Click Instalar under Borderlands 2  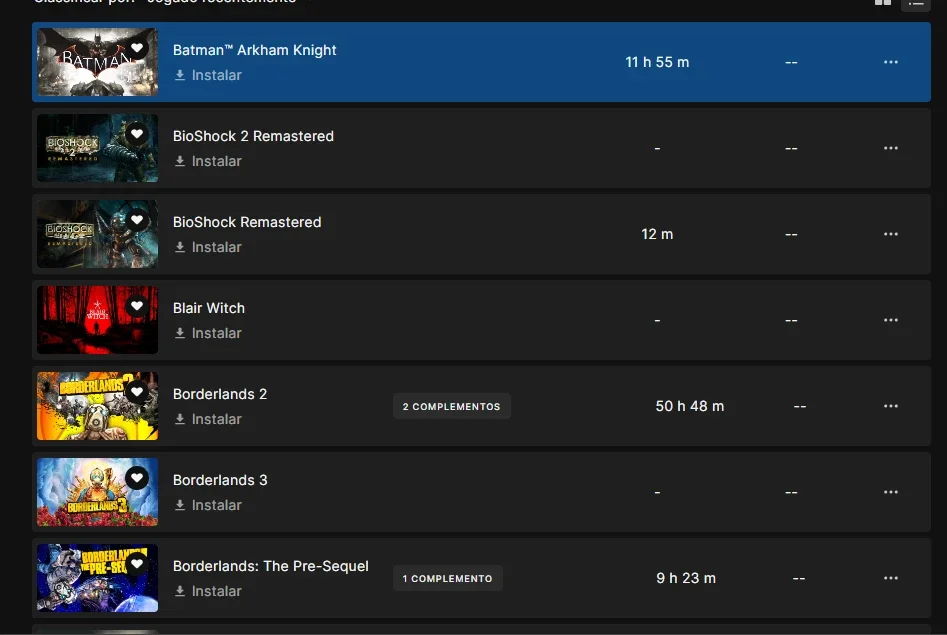(208, 419)
